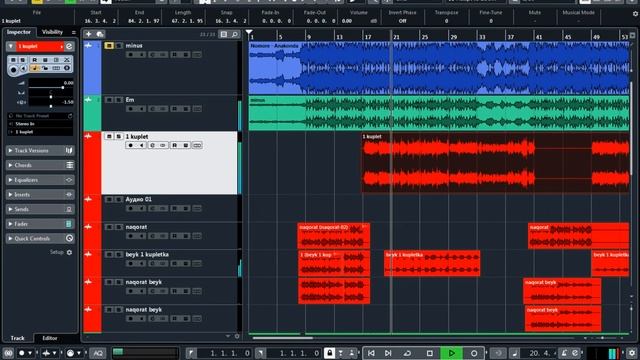Click the left locator flag icon
The width and height of the screenshot is (640, 360).
click(191, 353)
